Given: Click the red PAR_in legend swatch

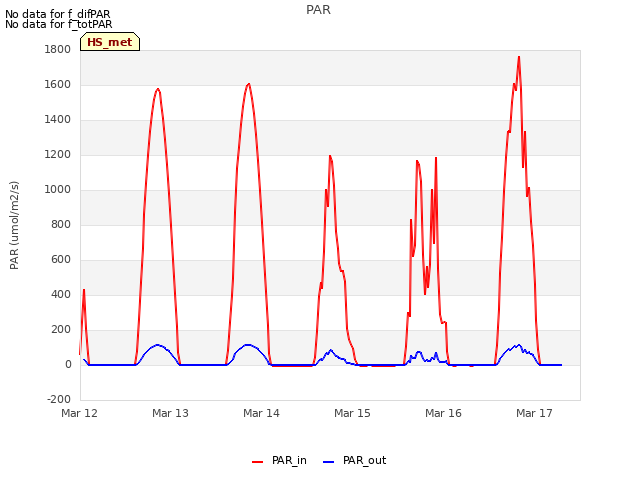Looking at the screenshot, I should tap(257, 462).
